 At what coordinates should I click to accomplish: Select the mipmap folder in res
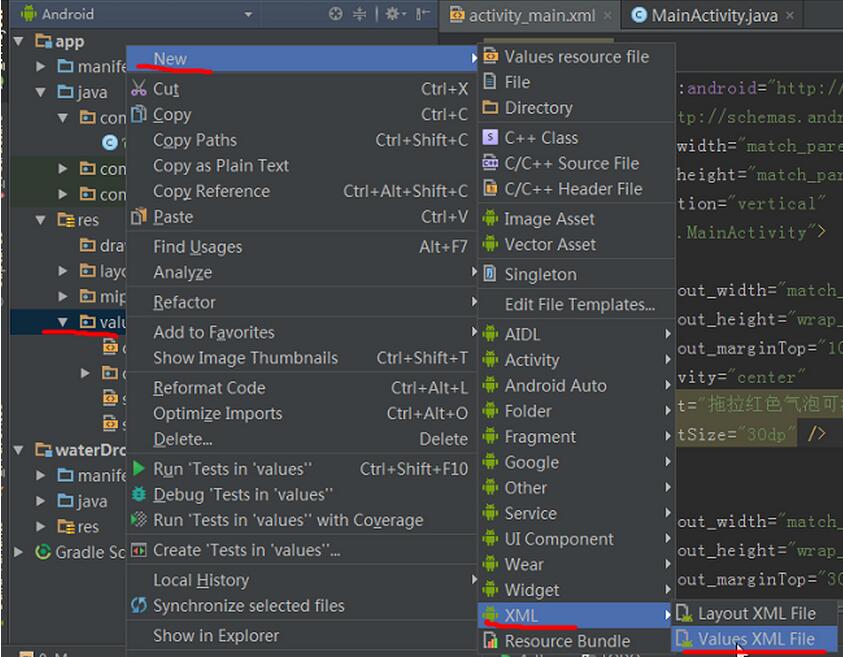[102, 296]
